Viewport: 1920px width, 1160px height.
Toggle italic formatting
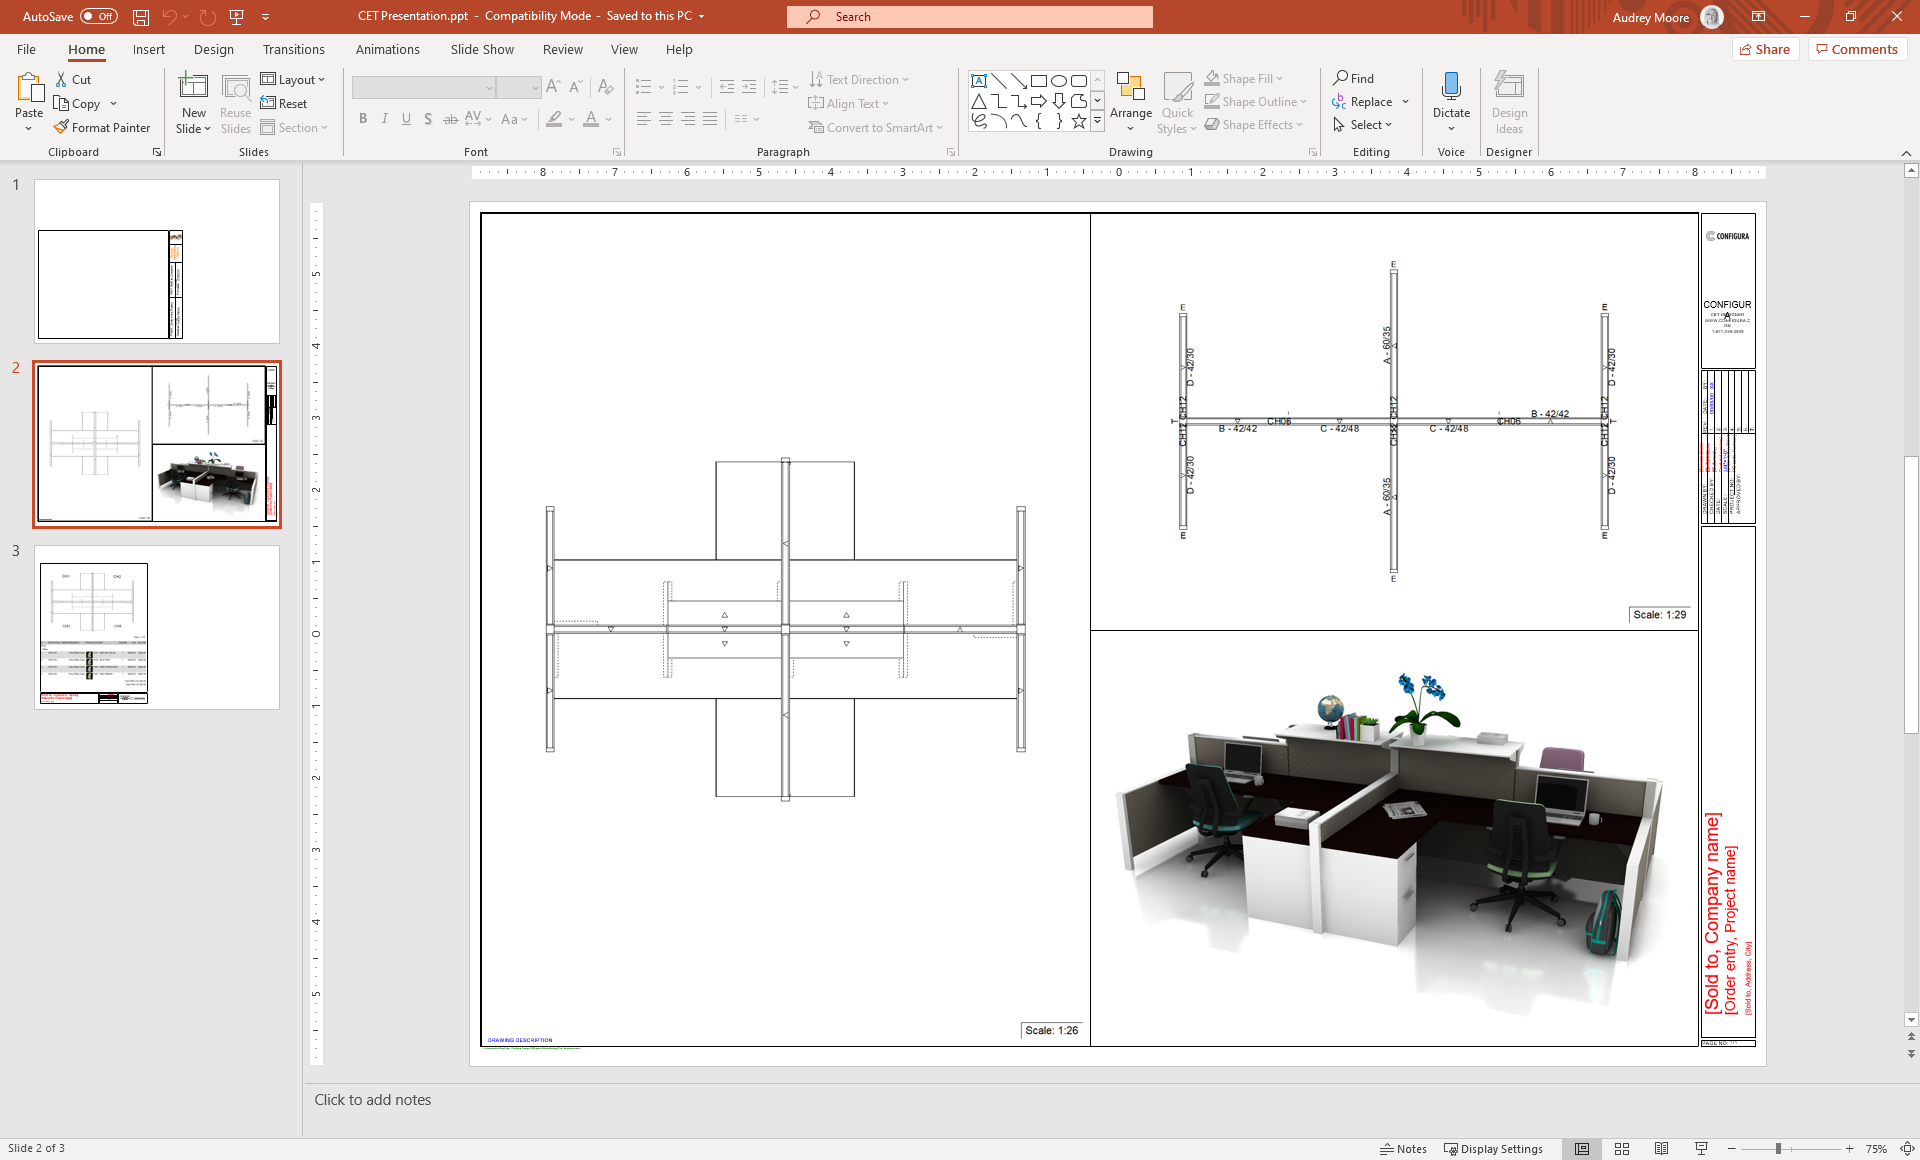(x=385, y=118)
